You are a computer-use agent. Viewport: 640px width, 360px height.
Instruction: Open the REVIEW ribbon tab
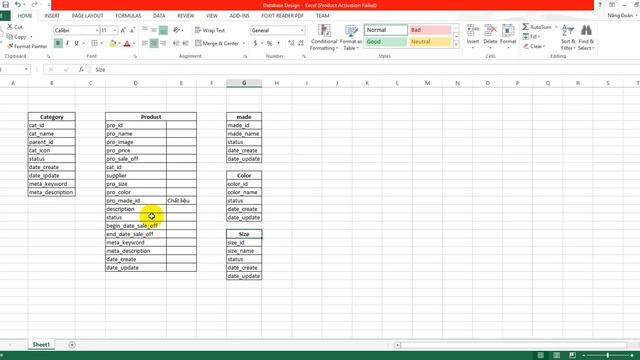tap(186, 16)
